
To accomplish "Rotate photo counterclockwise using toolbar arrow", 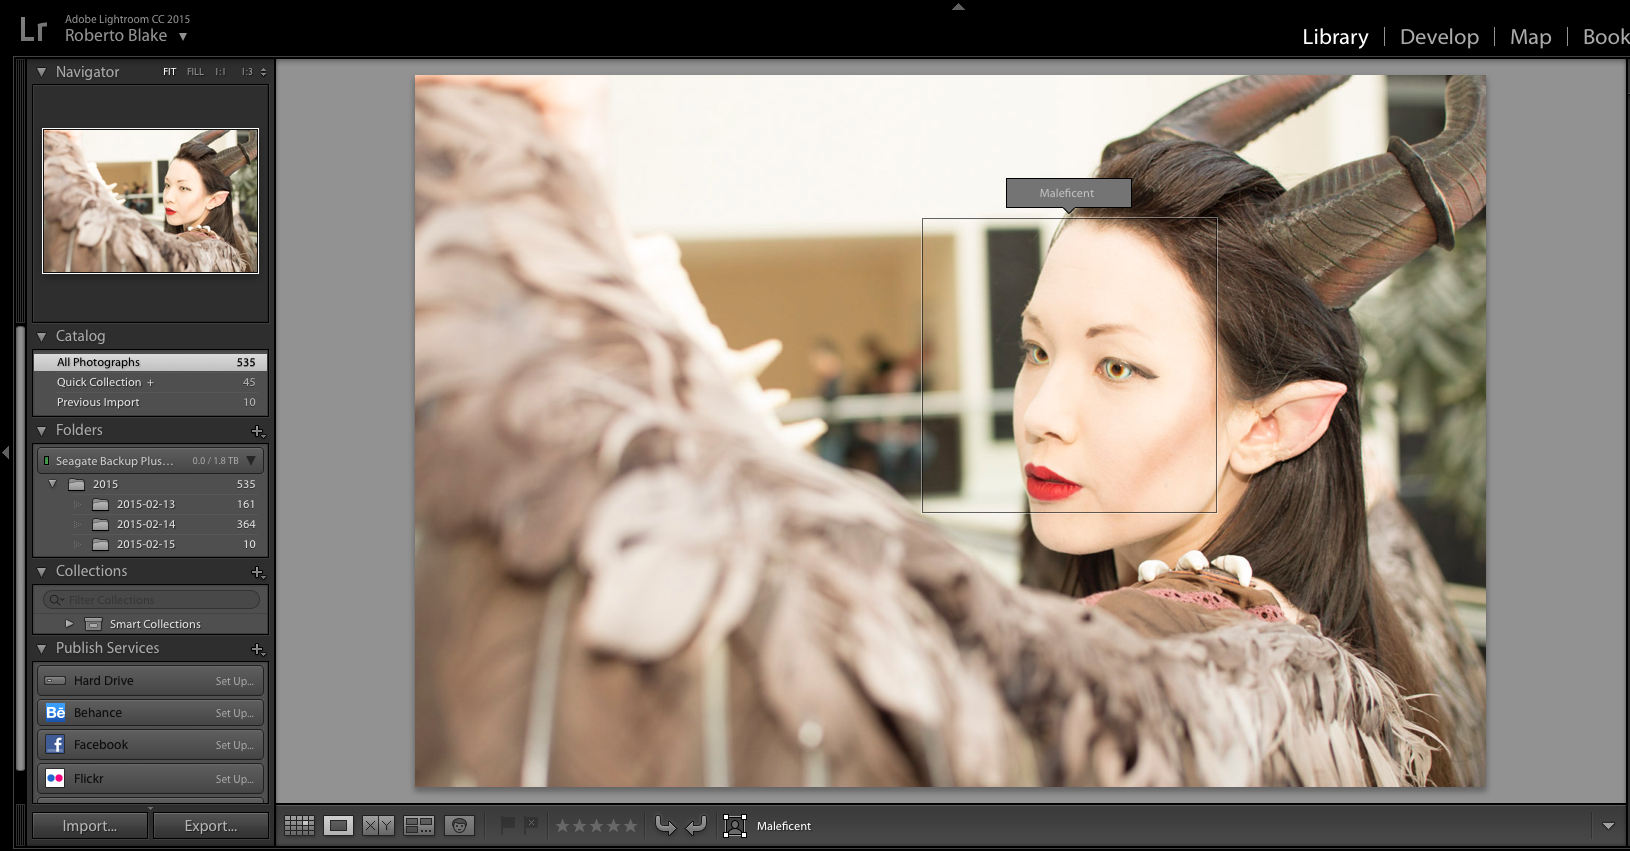I will pyautogui.click(x=665, y=825).
